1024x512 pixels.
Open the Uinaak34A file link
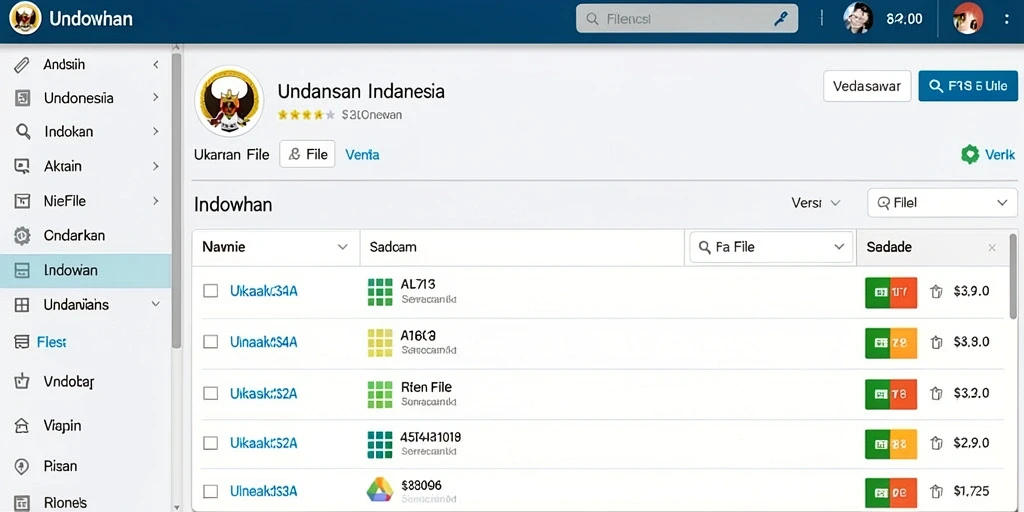264,342
